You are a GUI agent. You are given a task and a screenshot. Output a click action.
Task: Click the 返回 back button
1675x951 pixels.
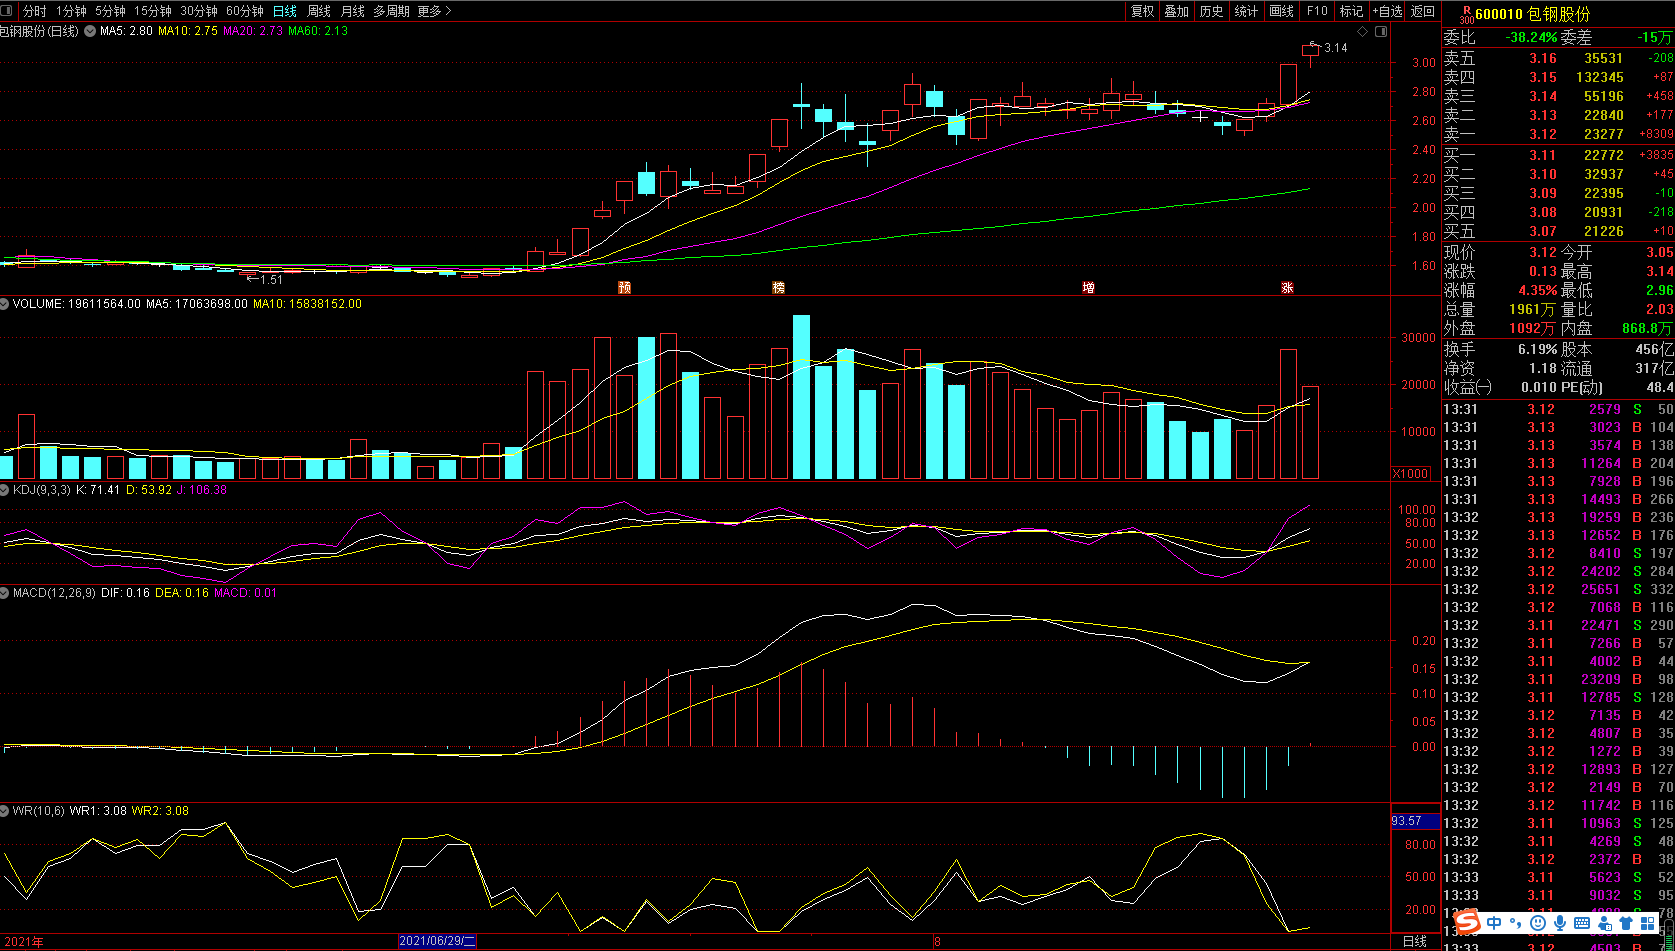(1423, 11)
